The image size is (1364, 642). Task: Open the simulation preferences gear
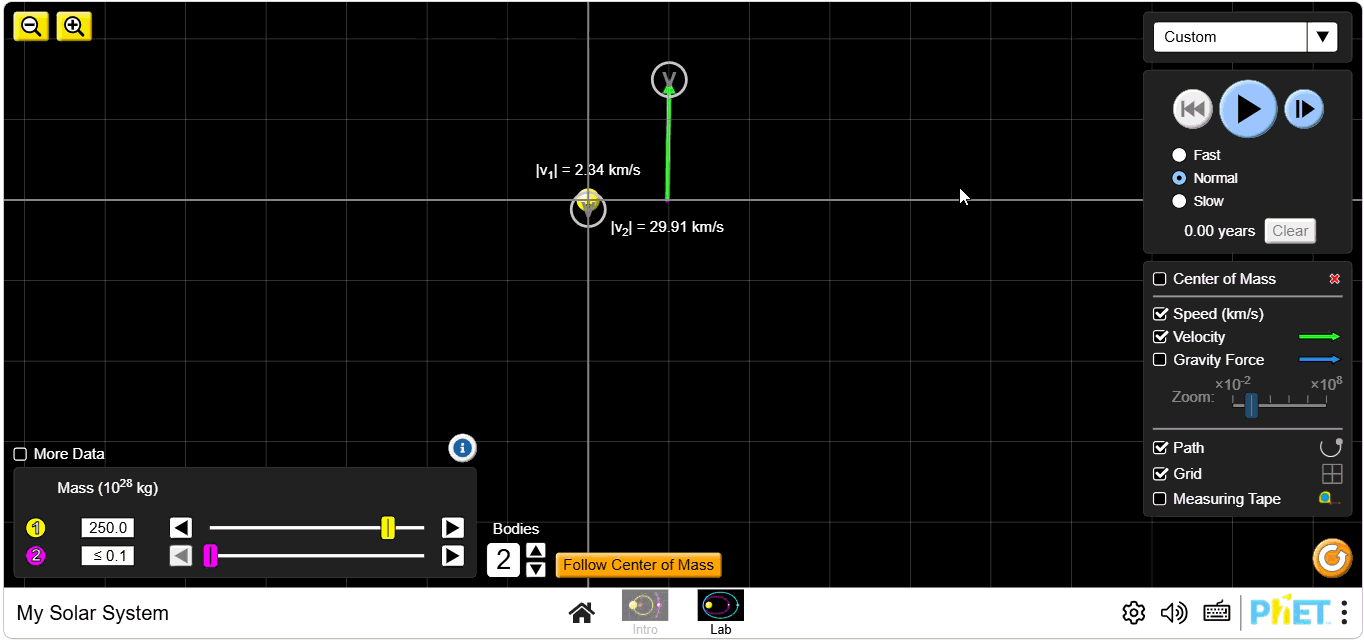(1133, 612)
